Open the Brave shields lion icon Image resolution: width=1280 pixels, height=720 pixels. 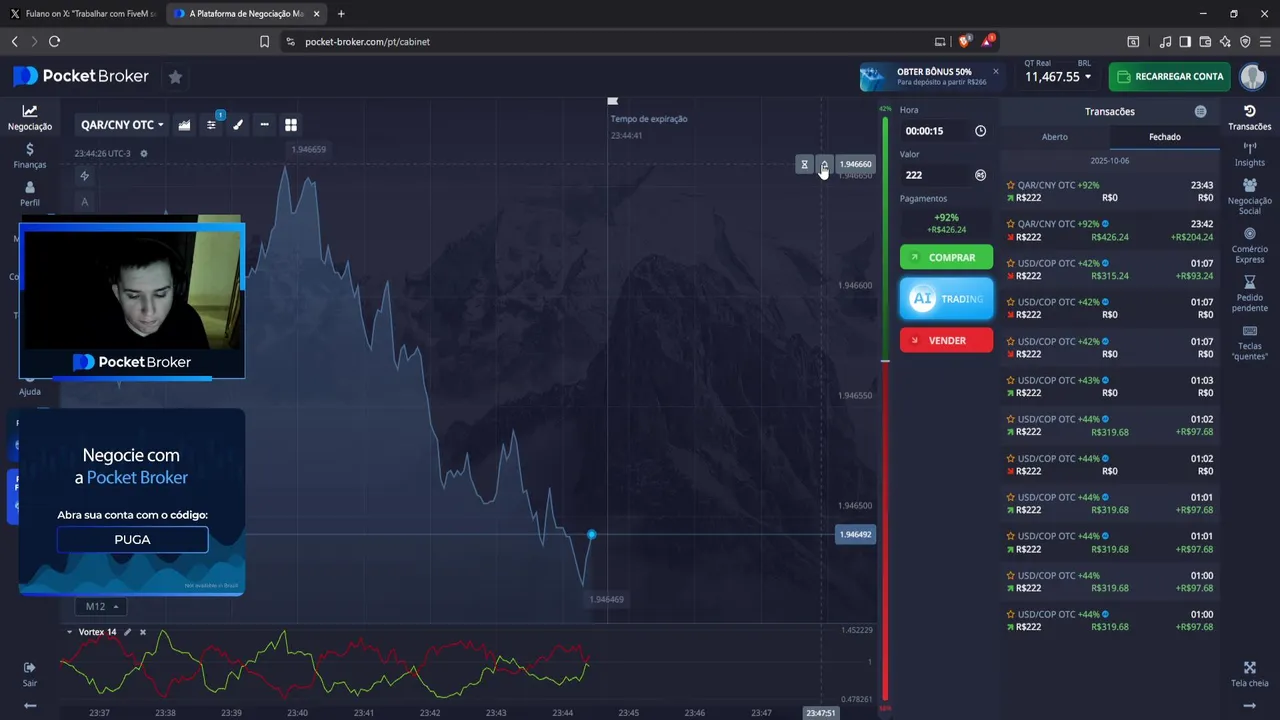[964, 41]
